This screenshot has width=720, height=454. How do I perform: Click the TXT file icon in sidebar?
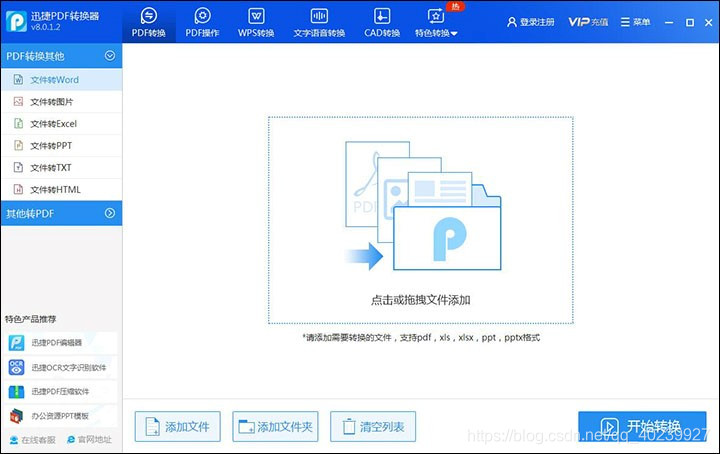click(x=18, y=167)
